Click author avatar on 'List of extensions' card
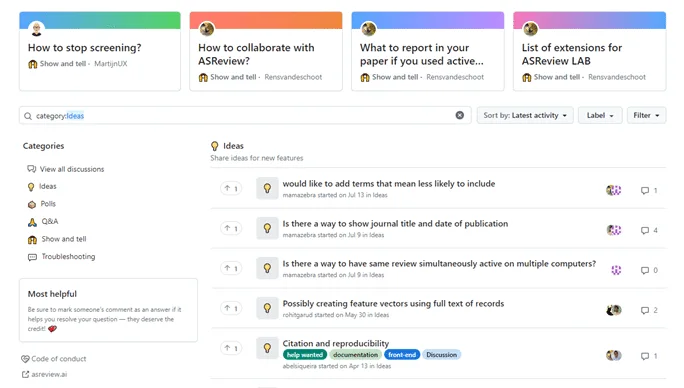The image size is (684, 388). coord(530,29)
